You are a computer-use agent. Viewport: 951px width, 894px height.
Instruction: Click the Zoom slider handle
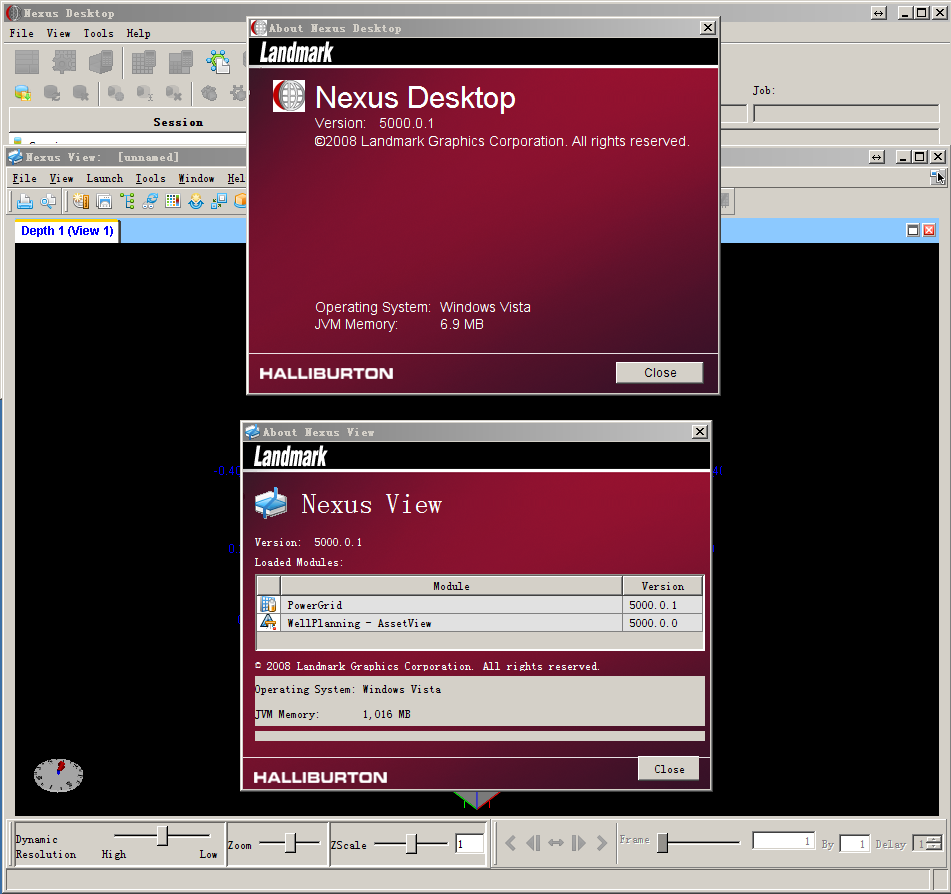pyautogui.click(x=291, y=842)
